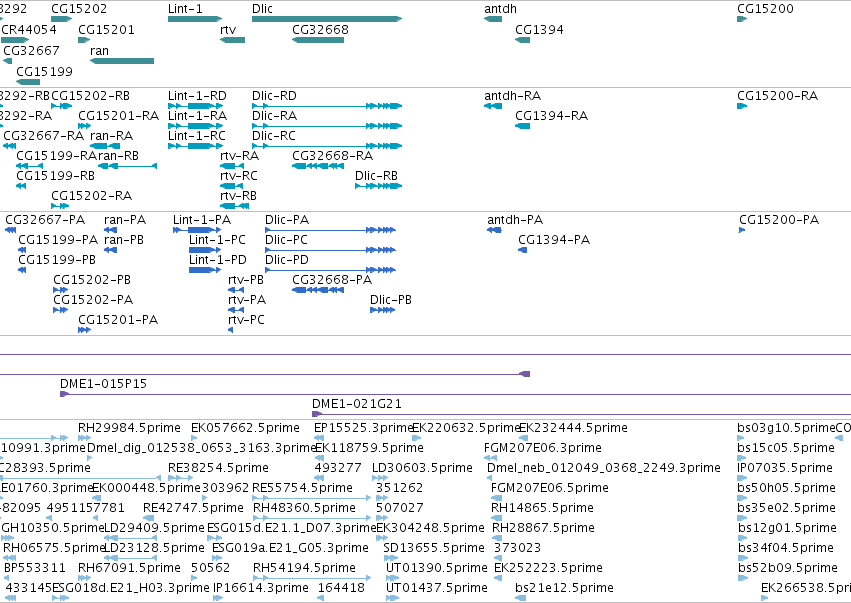851x603 pixels.
Task: Open protein CG1394-PA
Action: [x=554, y=240]
